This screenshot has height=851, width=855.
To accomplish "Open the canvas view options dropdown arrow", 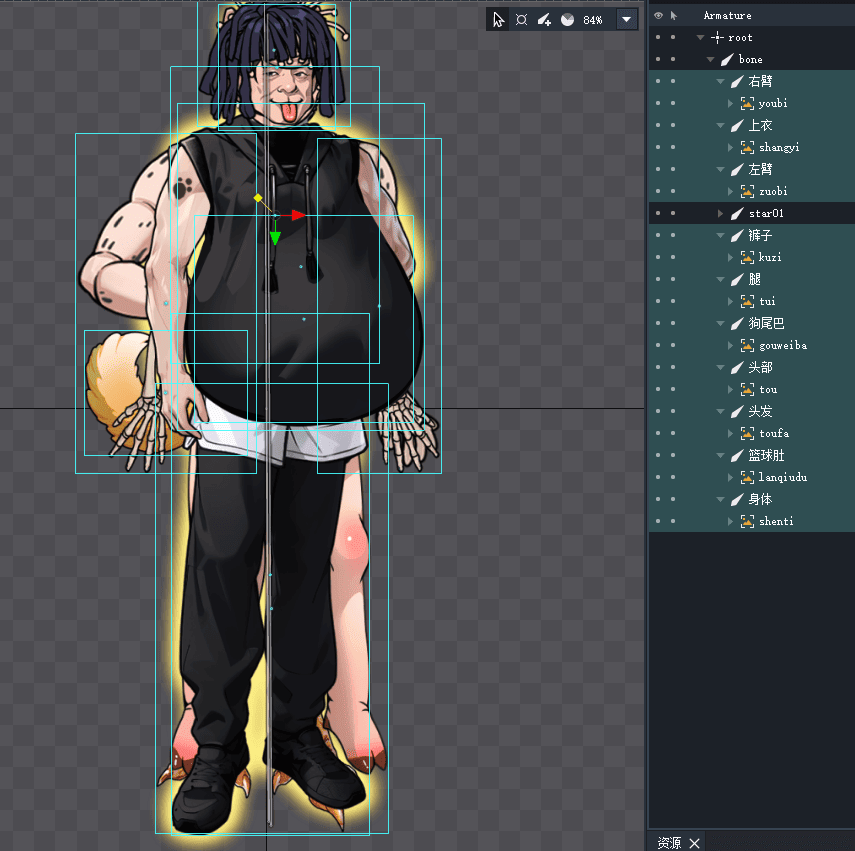I will (627, 20).
